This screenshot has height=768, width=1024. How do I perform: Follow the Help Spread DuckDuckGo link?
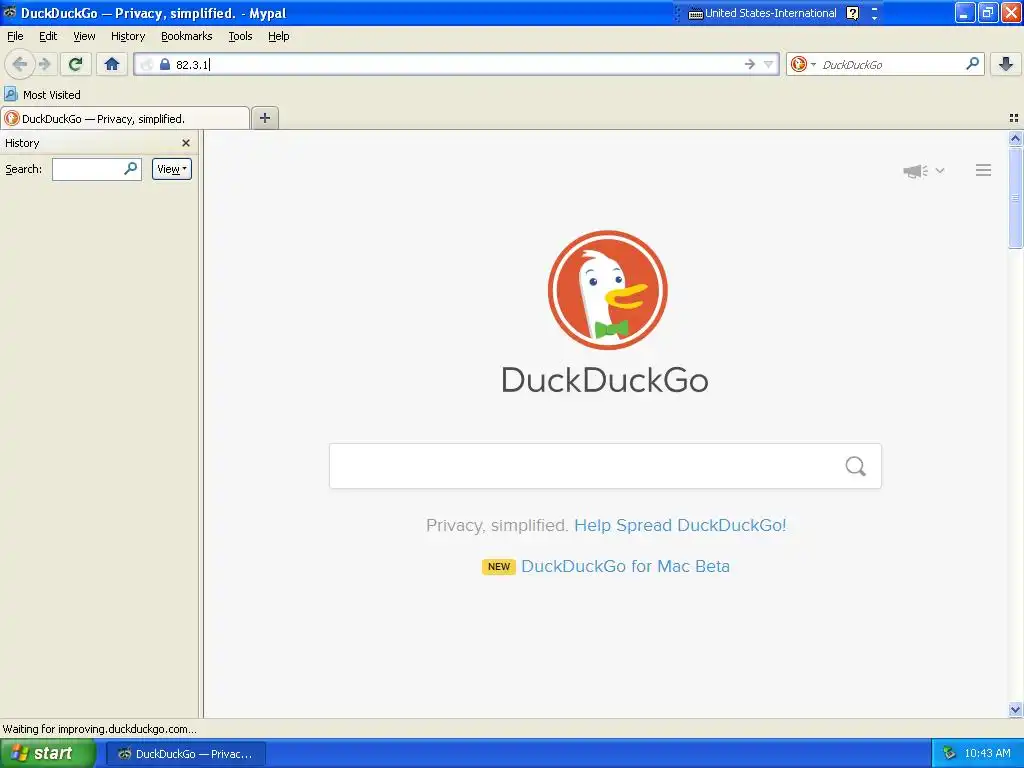pyautogui.click(x=680, y=525)
